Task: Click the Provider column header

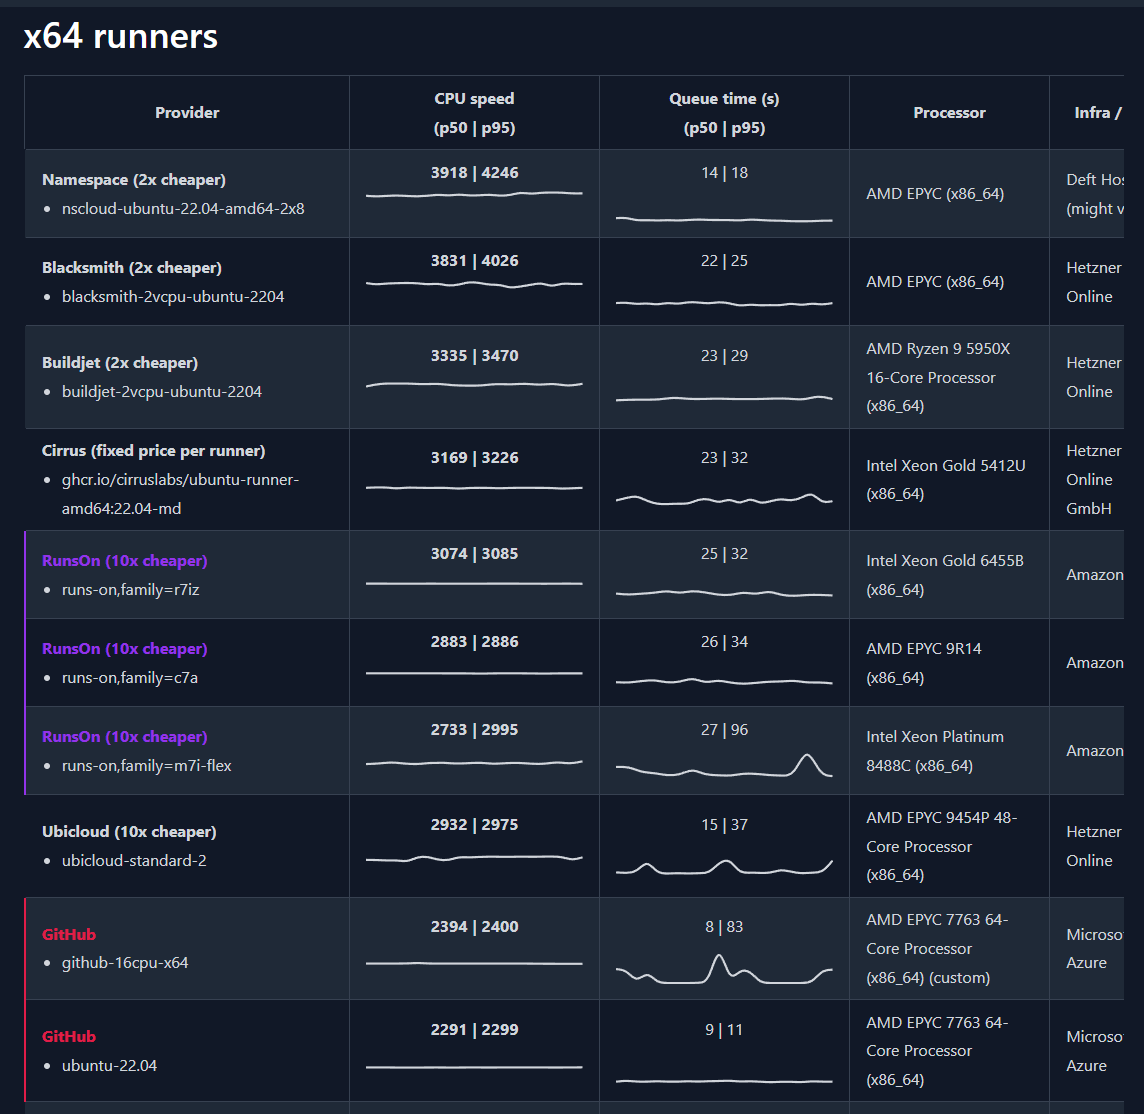Action: tap(187, 112)
